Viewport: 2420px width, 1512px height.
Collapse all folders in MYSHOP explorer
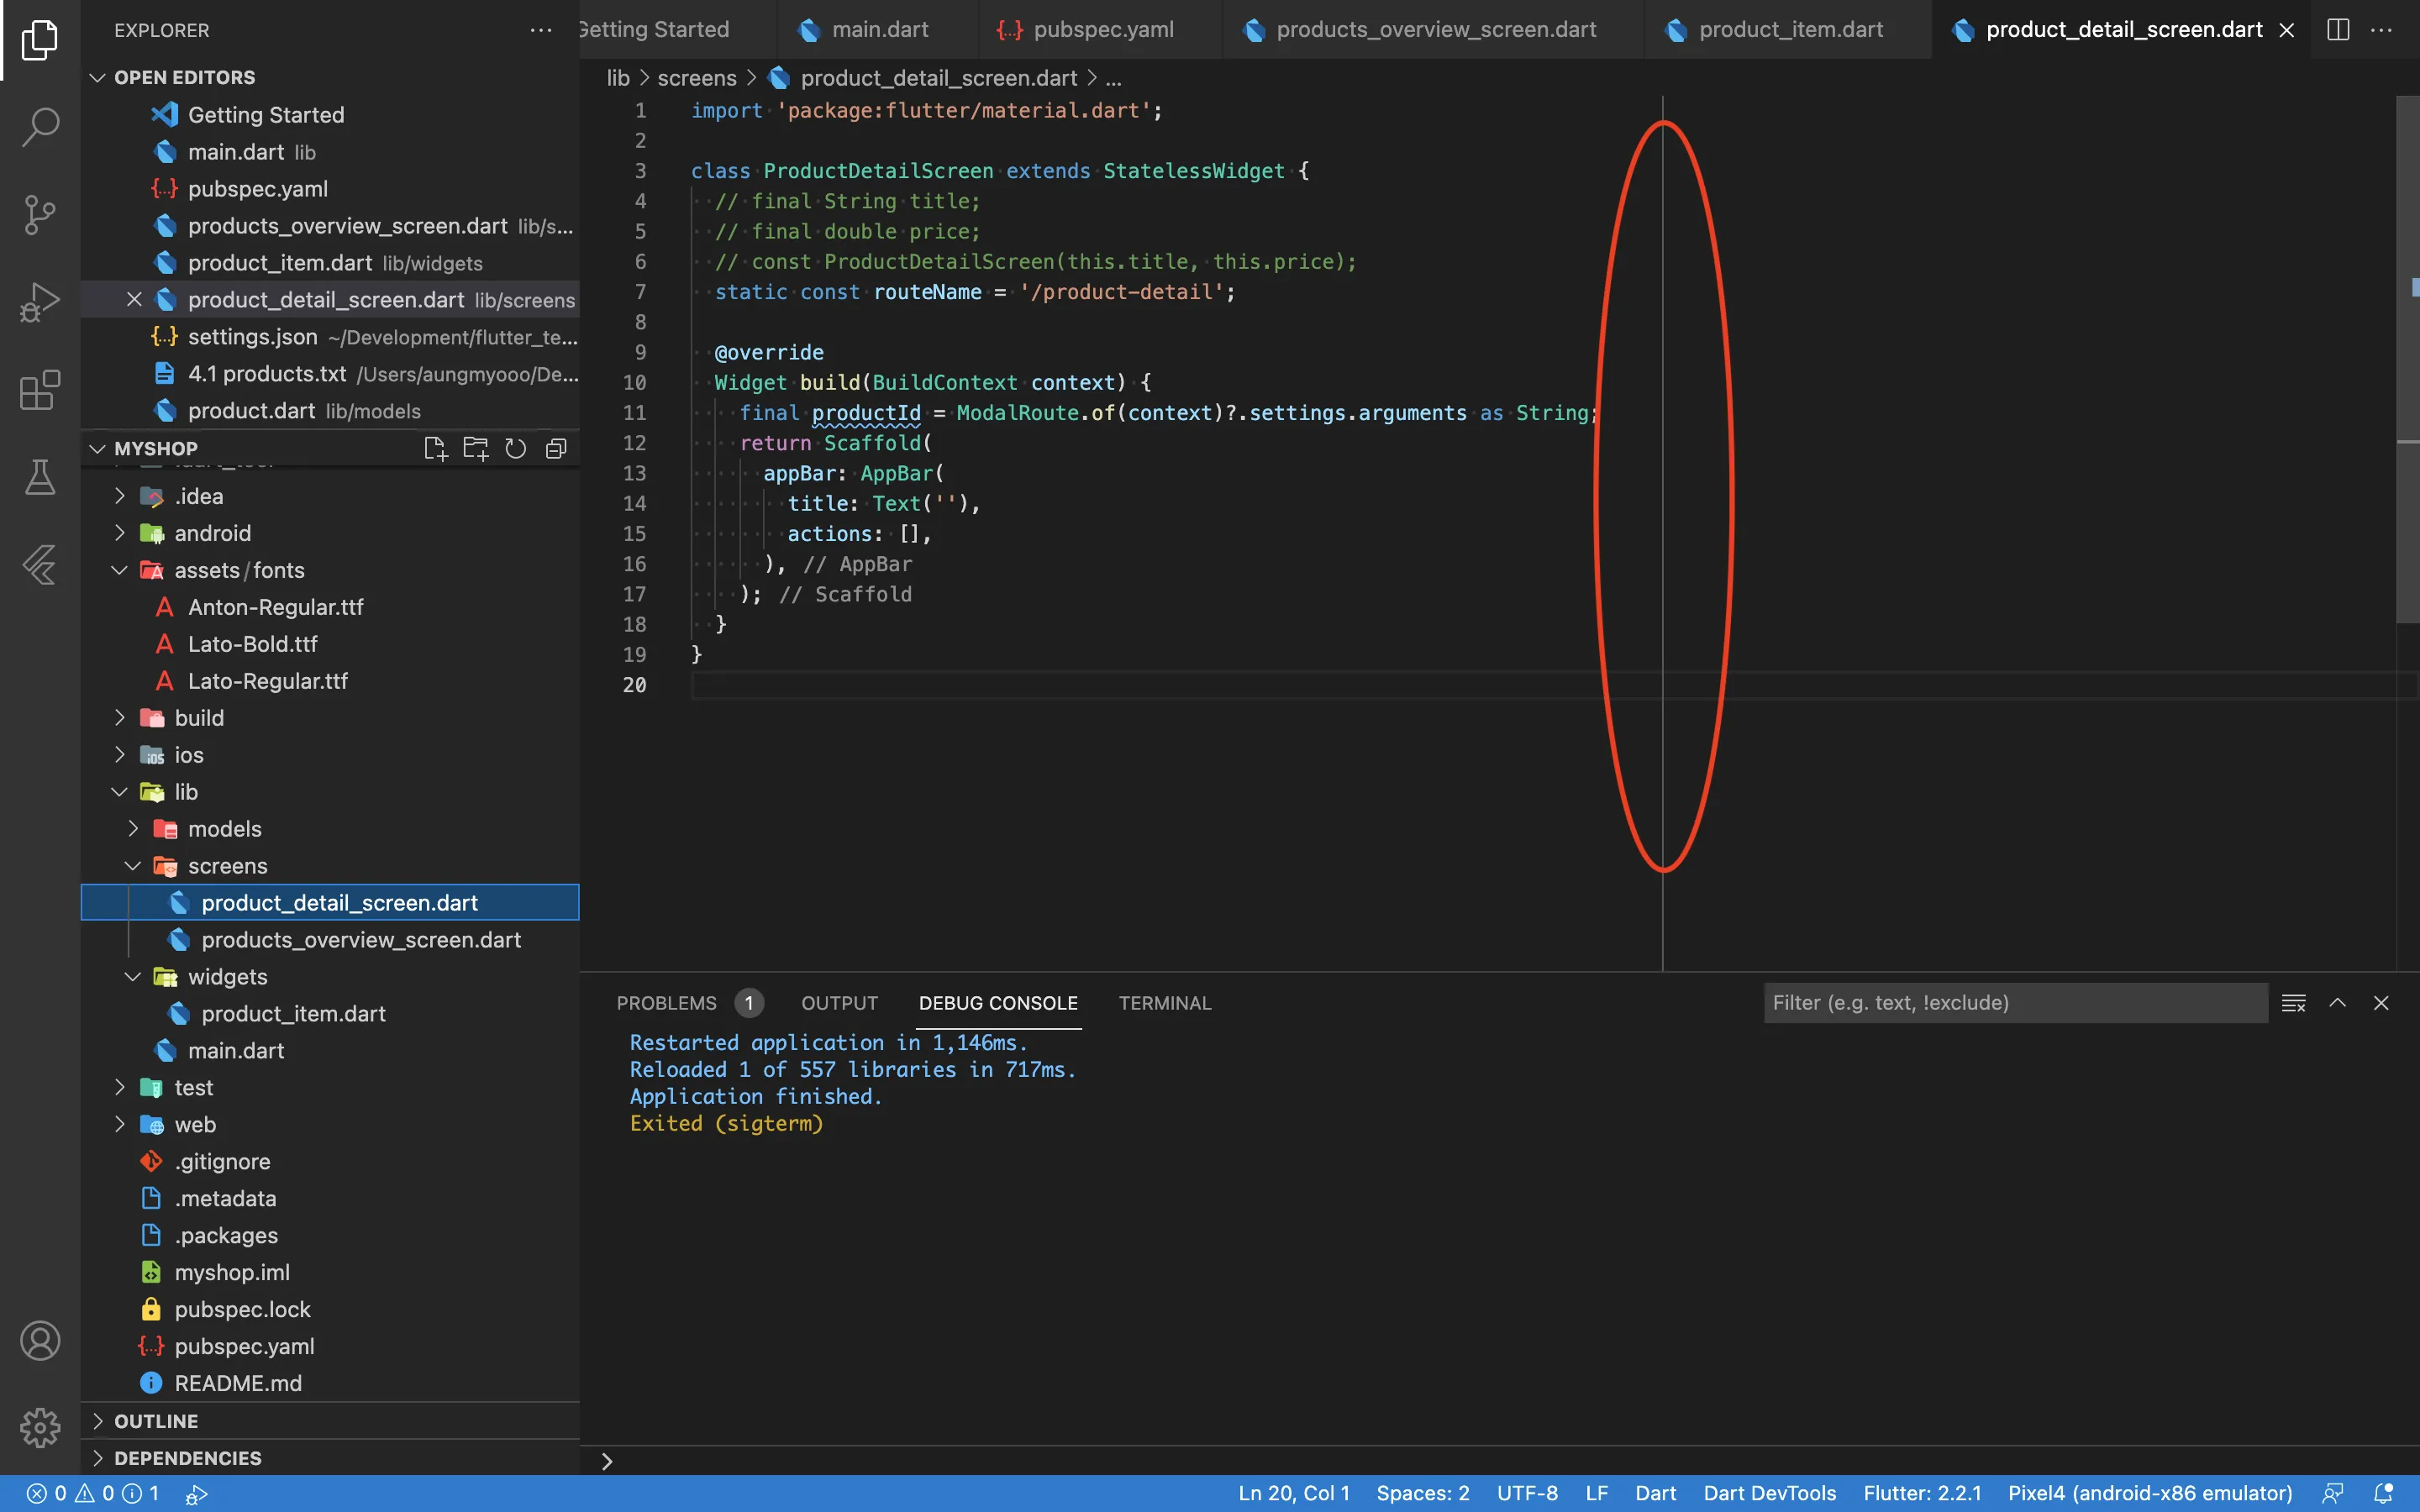[x=556, y=449]
